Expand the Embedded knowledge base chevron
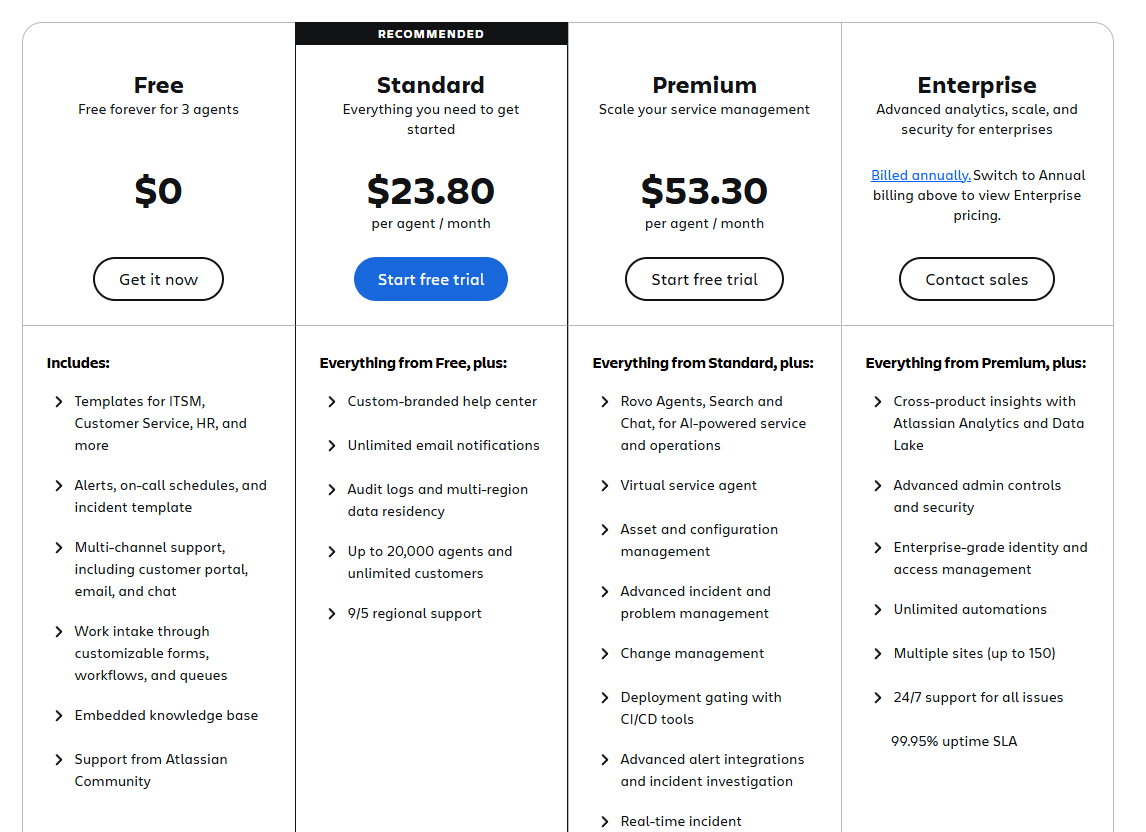The height and width of the screenshot is (832, 1146). point(59,716)
